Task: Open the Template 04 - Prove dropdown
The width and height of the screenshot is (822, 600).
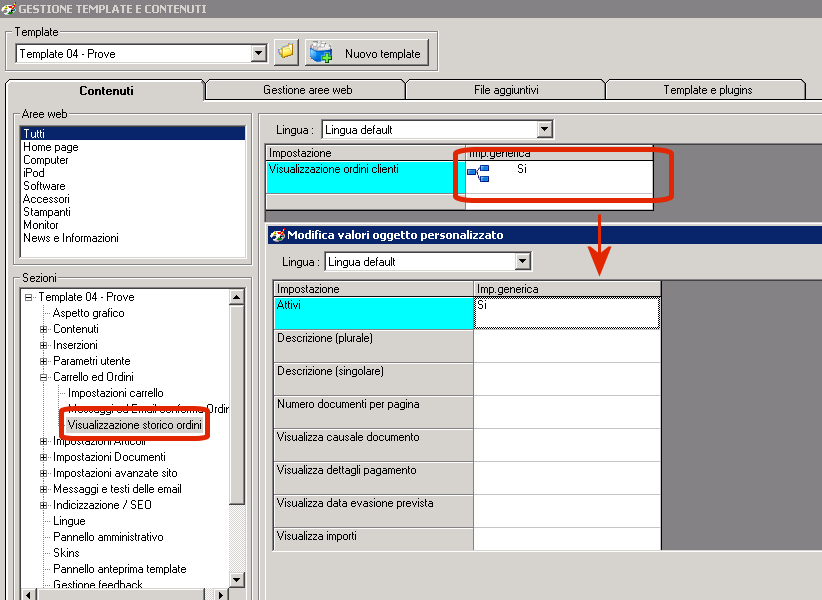Action: (258, 53)
